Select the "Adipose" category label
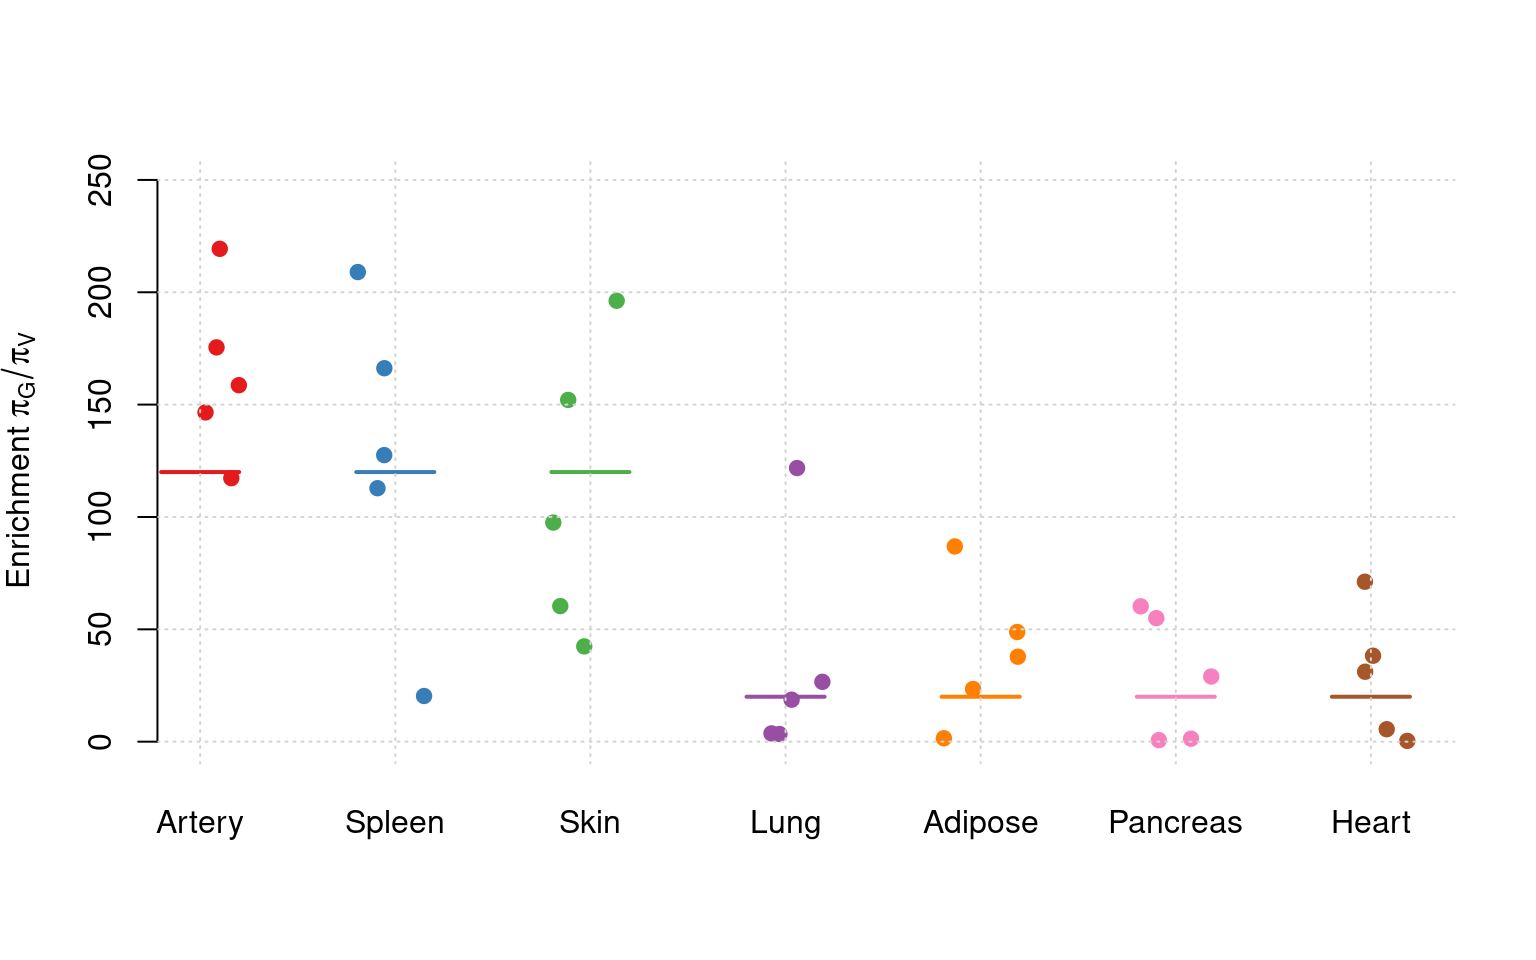This screenshot has height=960, width=1536. point(980,823)
